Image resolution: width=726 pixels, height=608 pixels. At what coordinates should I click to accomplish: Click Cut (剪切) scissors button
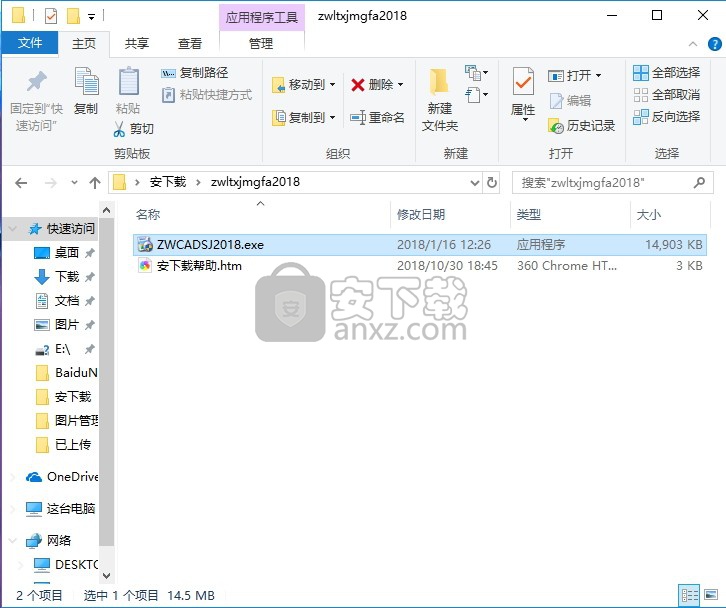[133, 129]
